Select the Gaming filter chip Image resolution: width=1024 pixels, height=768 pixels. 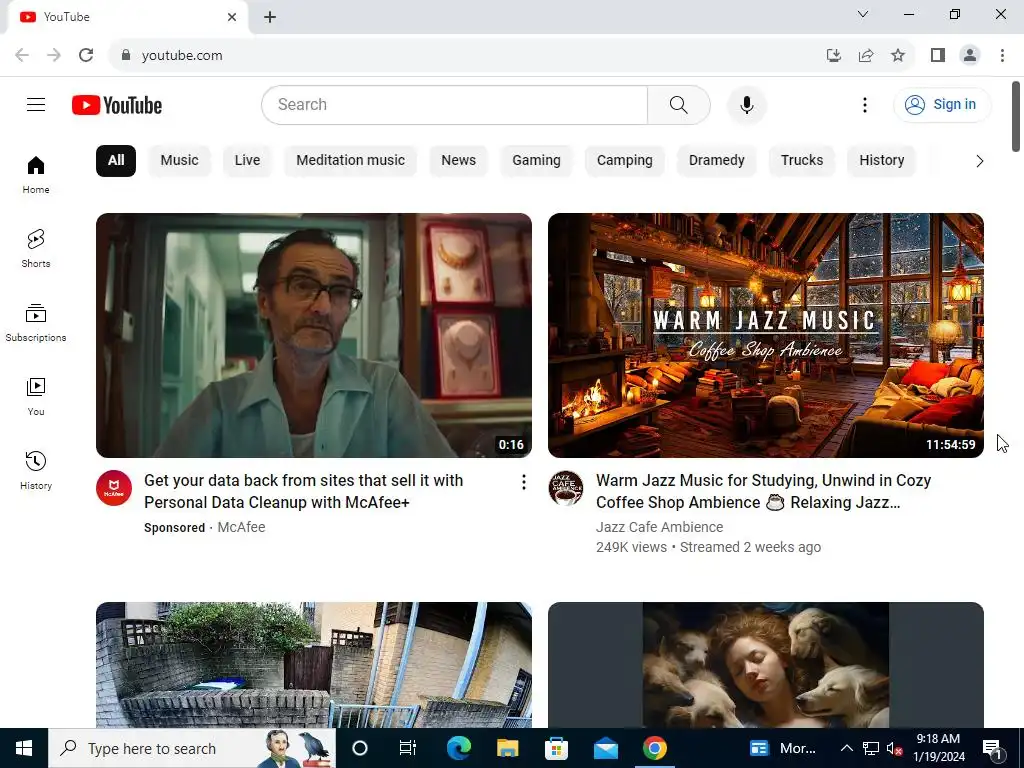coord(536,161)
